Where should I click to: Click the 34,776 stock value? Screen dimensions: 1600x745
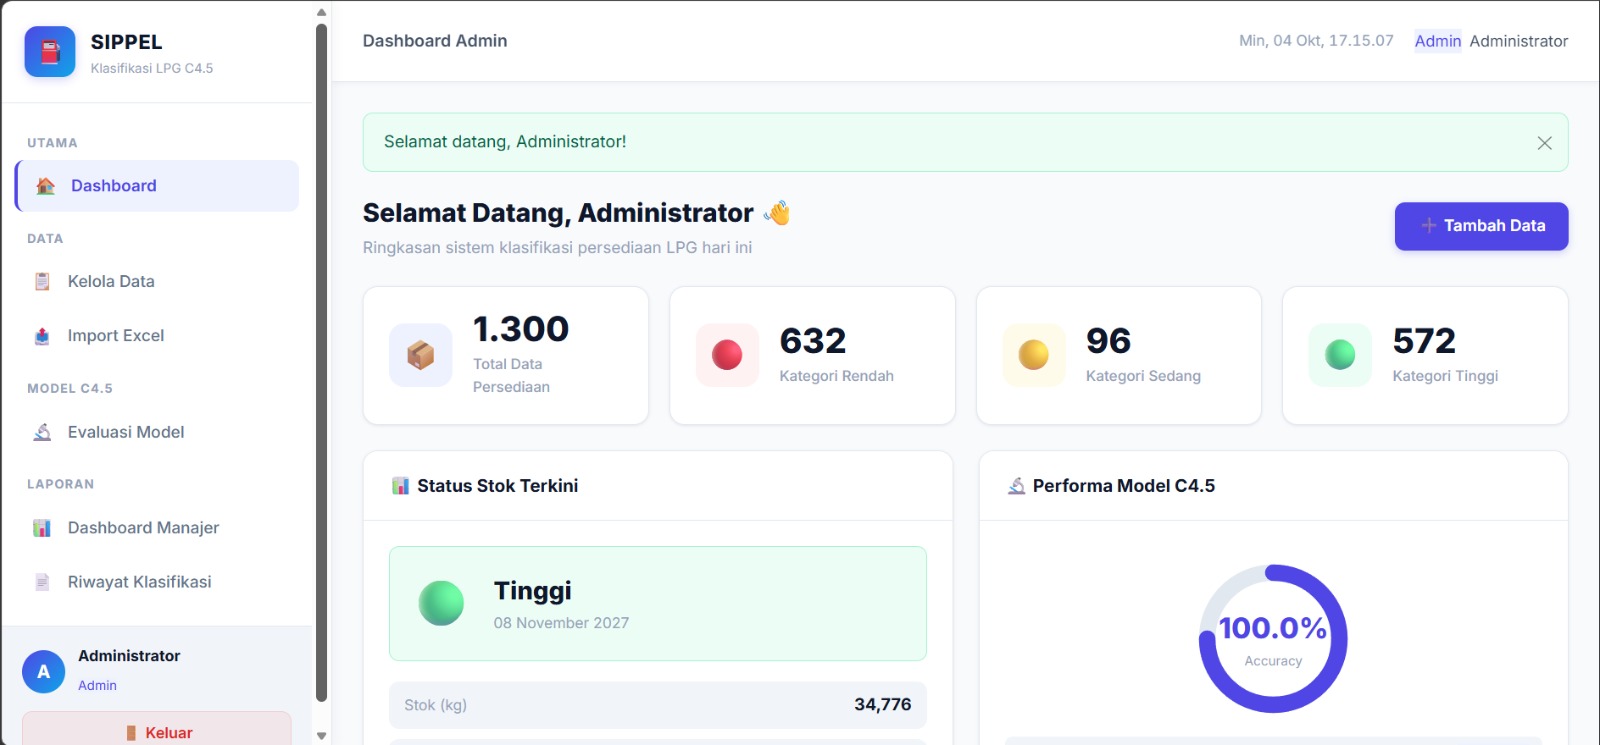(883, 705)
